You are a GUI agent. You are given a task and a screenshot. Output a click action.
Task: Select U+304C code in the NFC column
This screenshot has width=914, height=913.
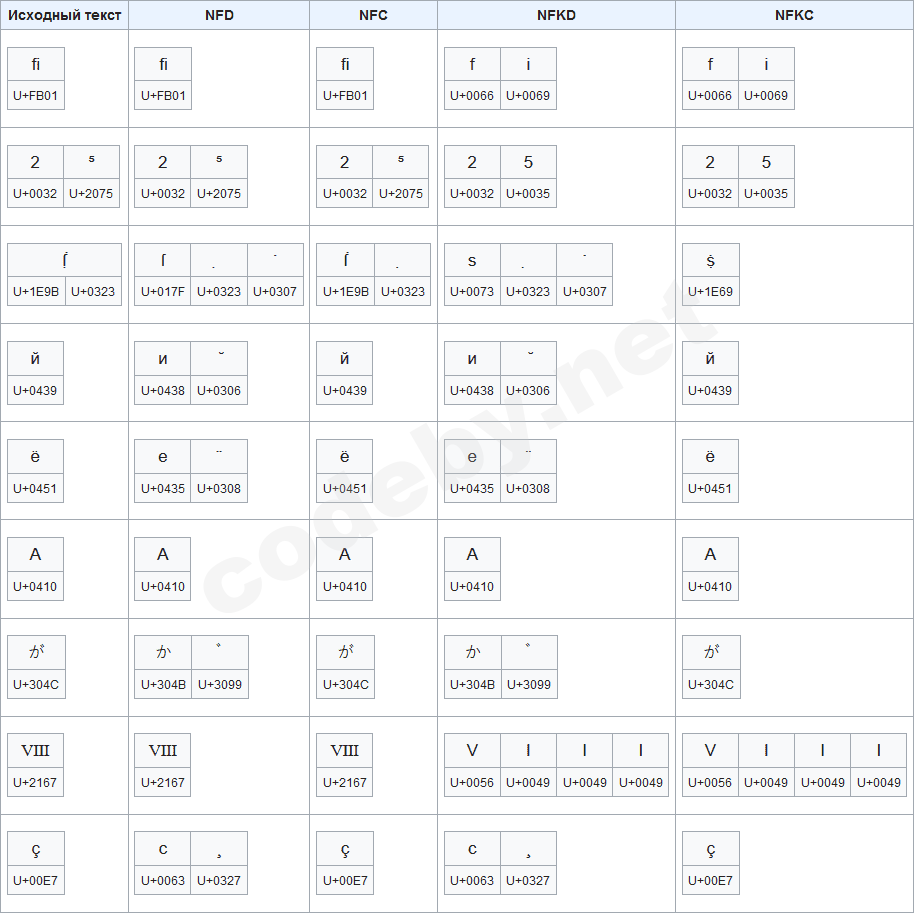346,684
